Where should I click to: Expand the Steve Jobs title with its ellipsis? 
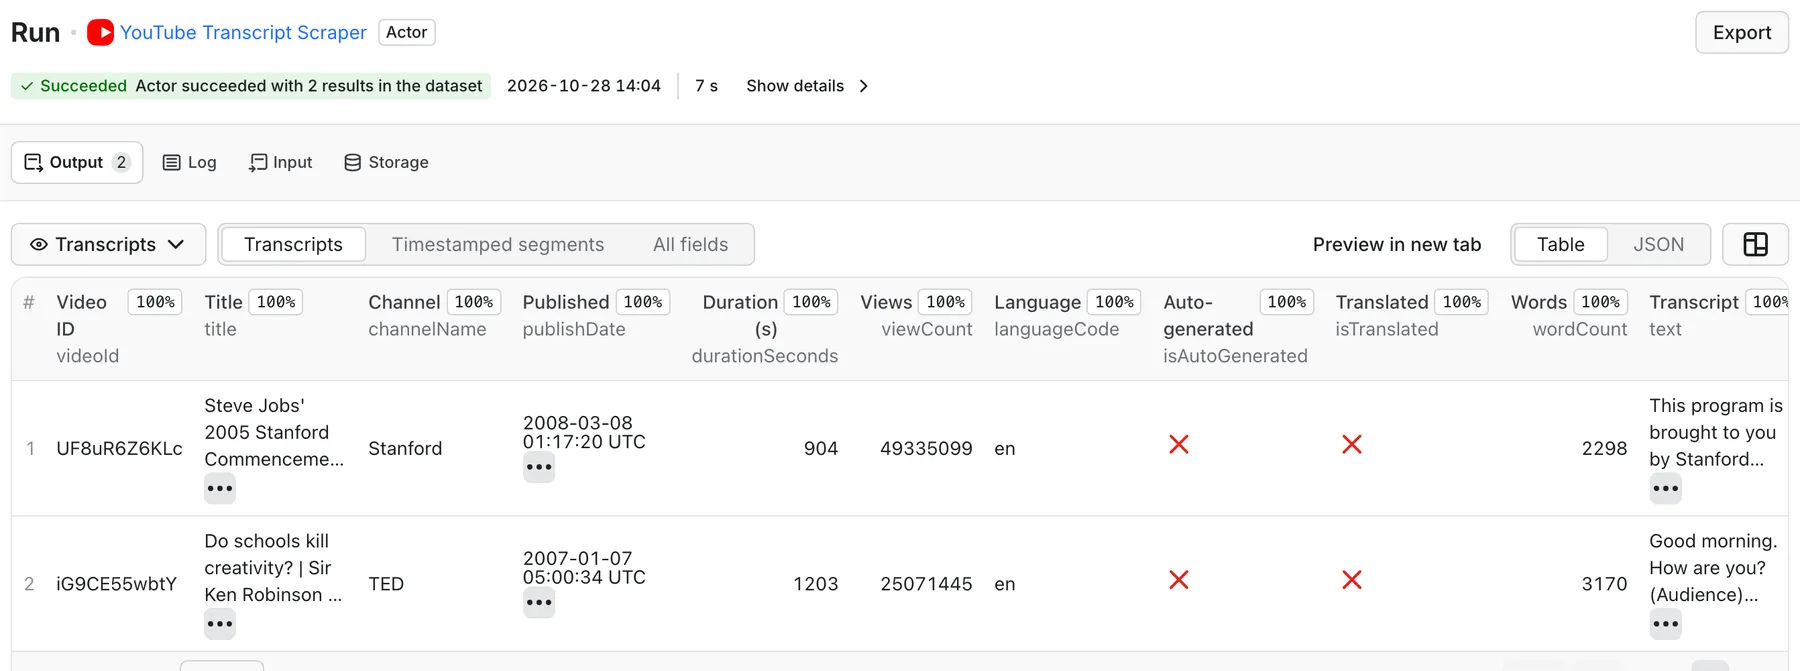[220, 489]
